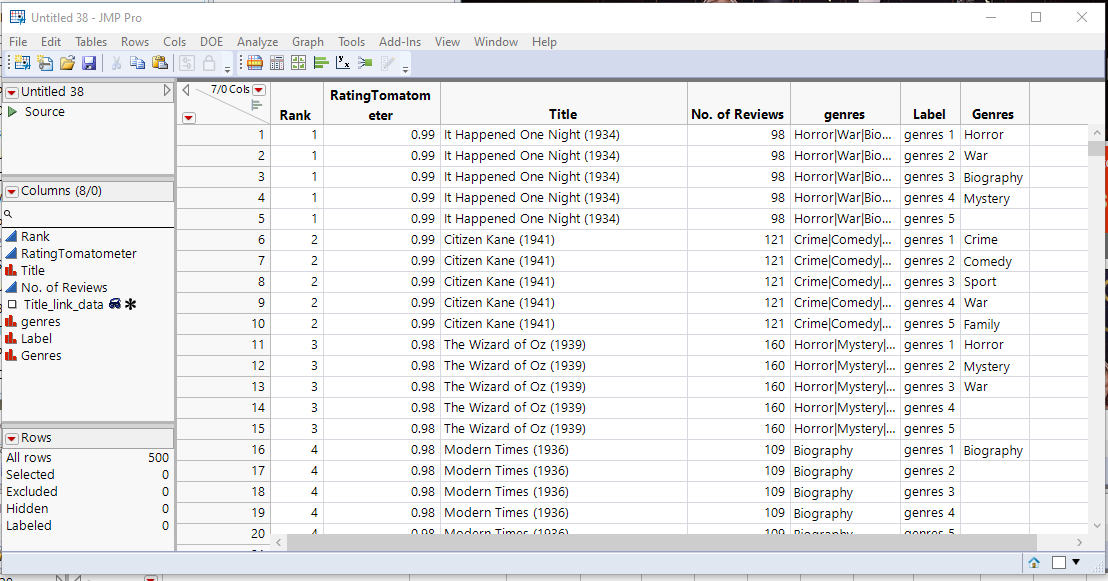Create a new data table from the toolbar

[x=23, y=62]
